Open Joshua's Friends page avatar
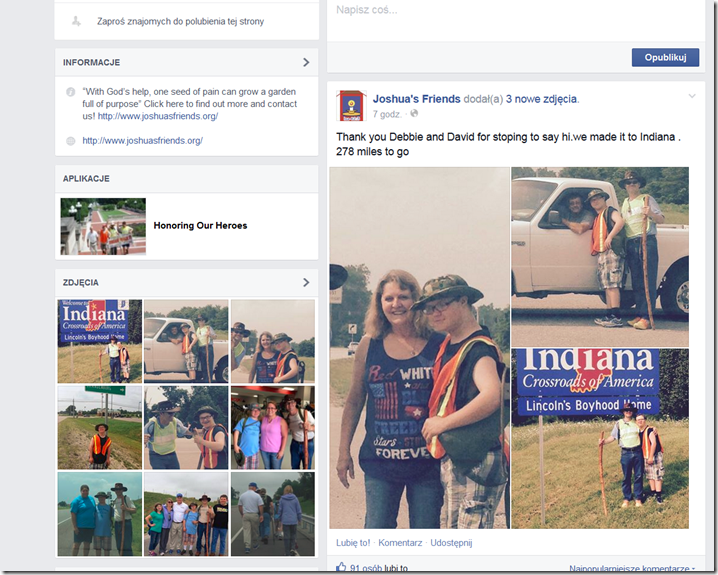The width and height of the screenshot is (718, 575). [x=351, y=106]
